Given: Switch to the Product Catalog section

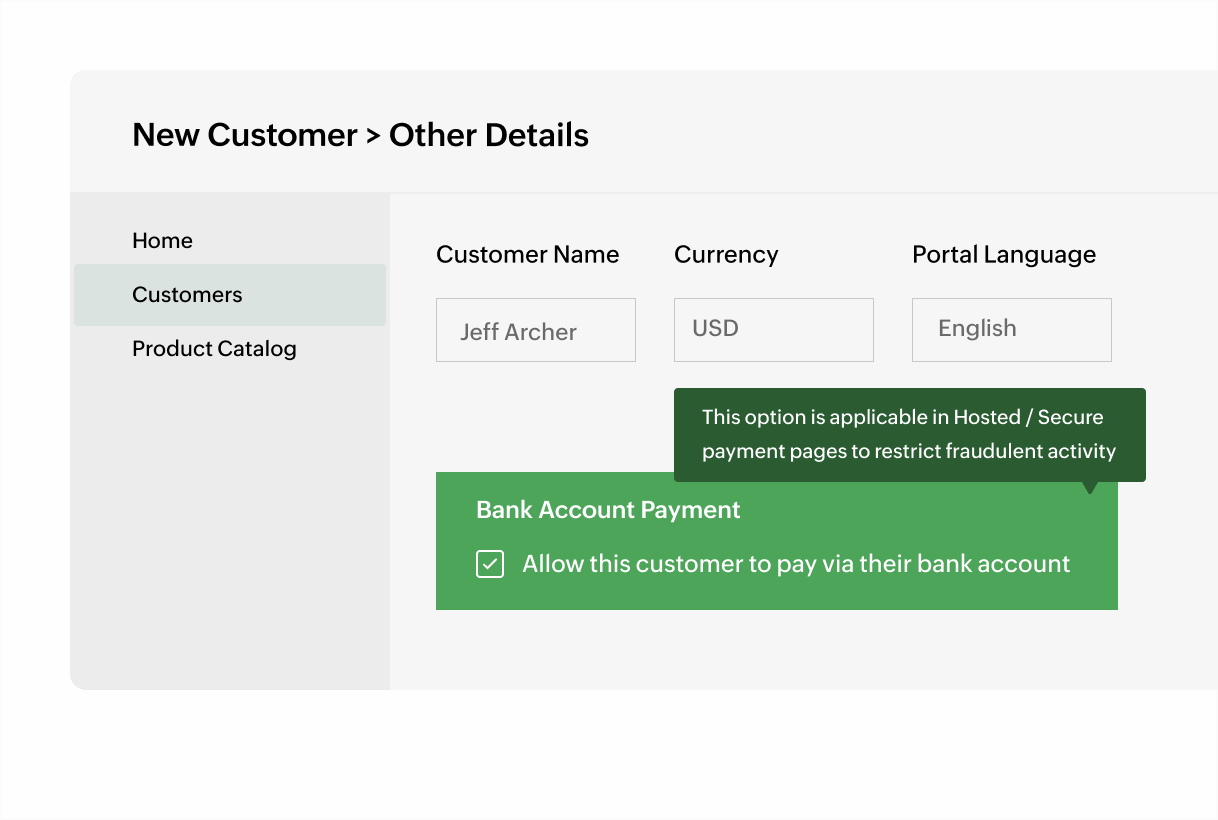Looking at the screenshot, I should 214,348.
